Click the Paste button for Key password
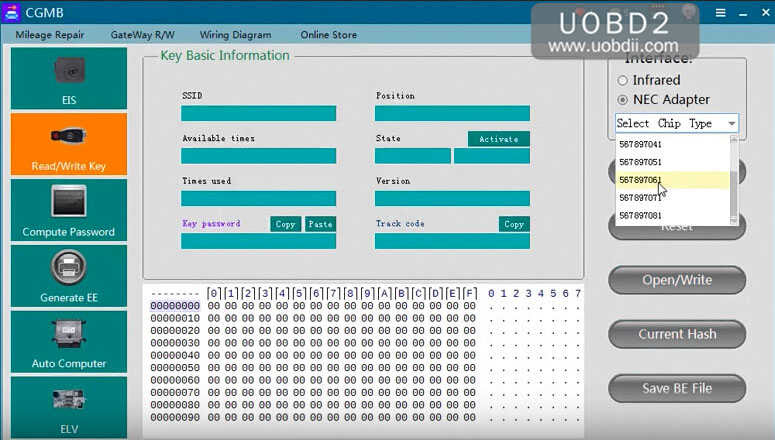 pyautogui.click(x=320, y=224)
